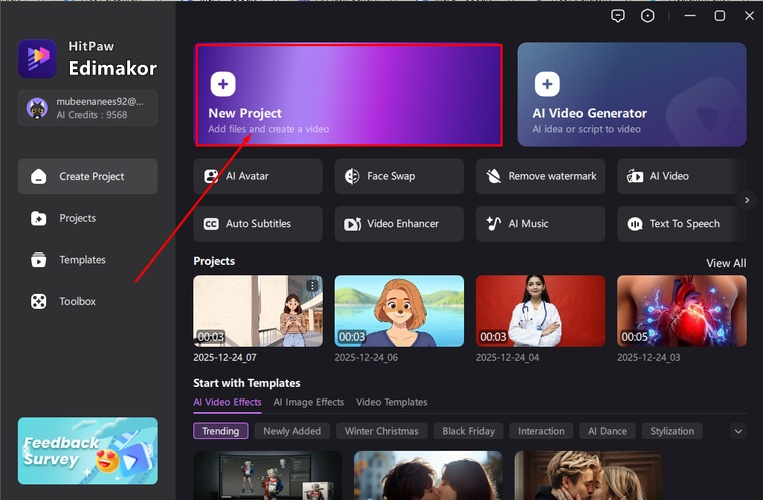
Task: Open the Text To Speech tool
Action: pos(681,224)
